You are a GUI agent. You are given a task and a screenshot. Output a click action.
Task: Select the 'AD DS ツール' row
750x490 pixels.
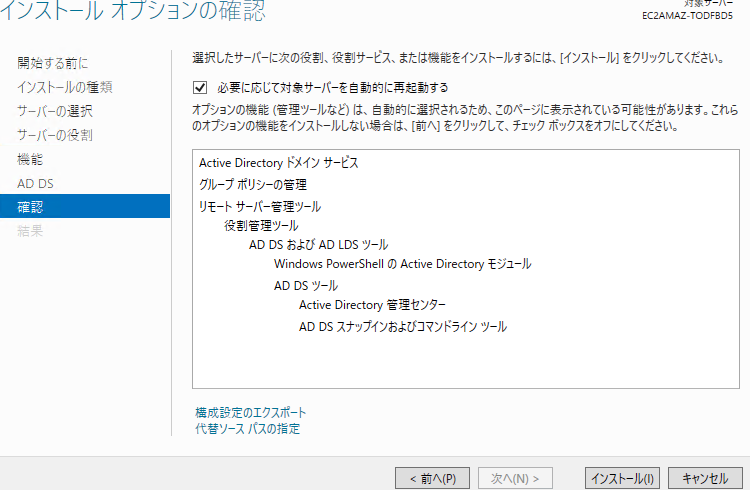point(306,286)
